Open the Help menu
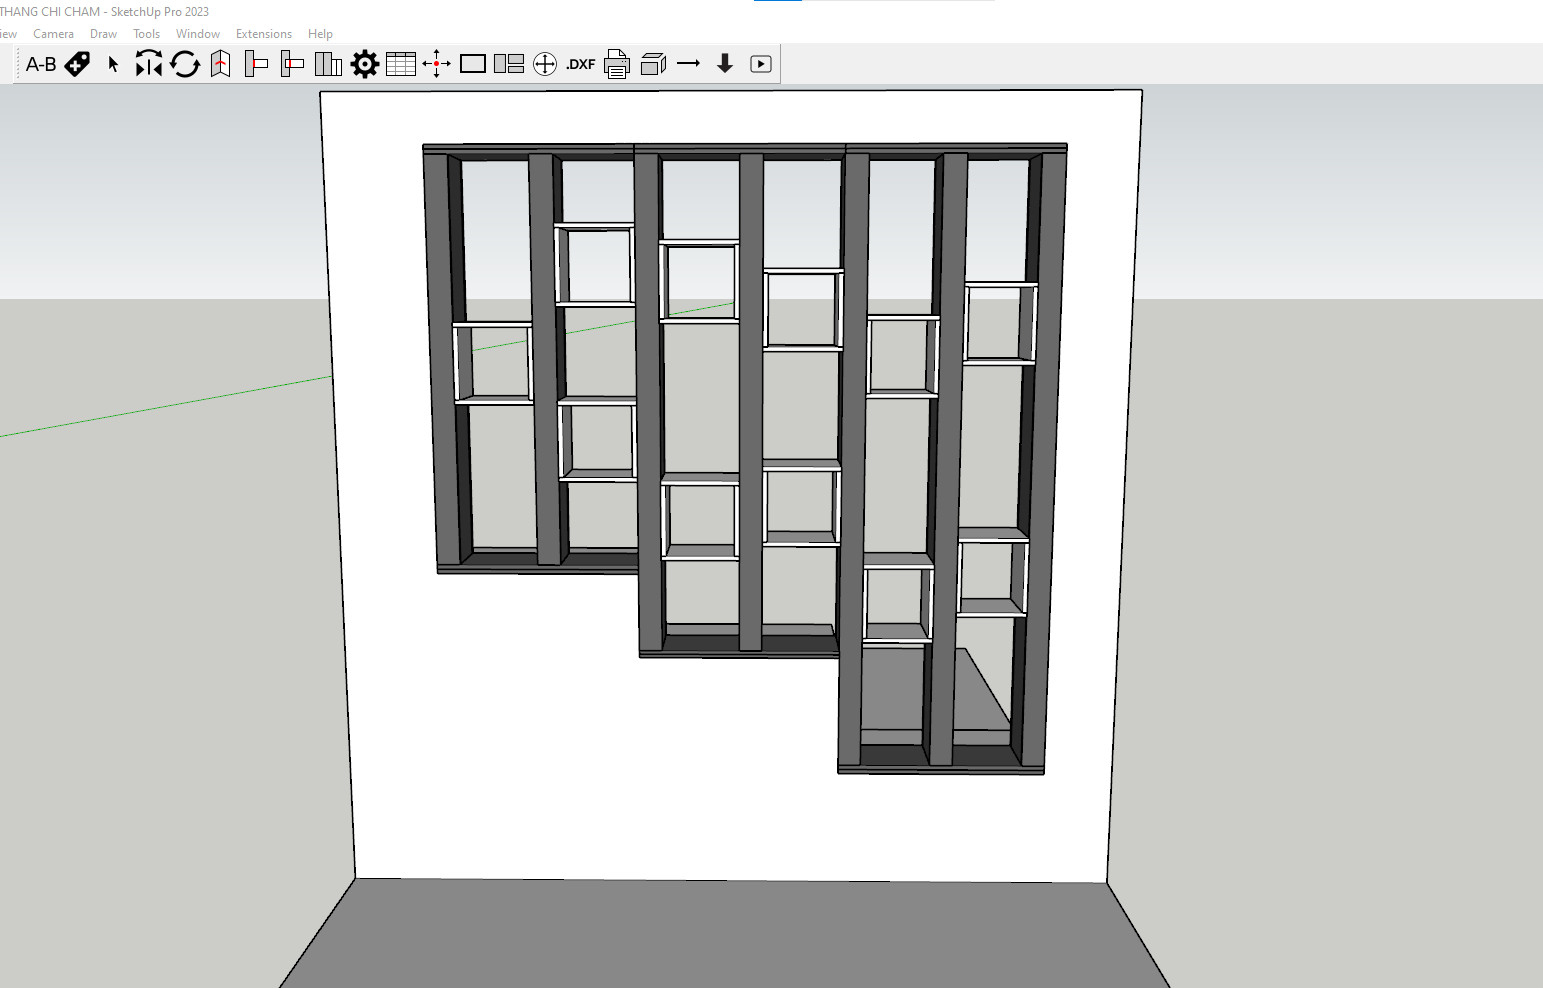This screenshot has width=1543, height=988. coord(320,34)
